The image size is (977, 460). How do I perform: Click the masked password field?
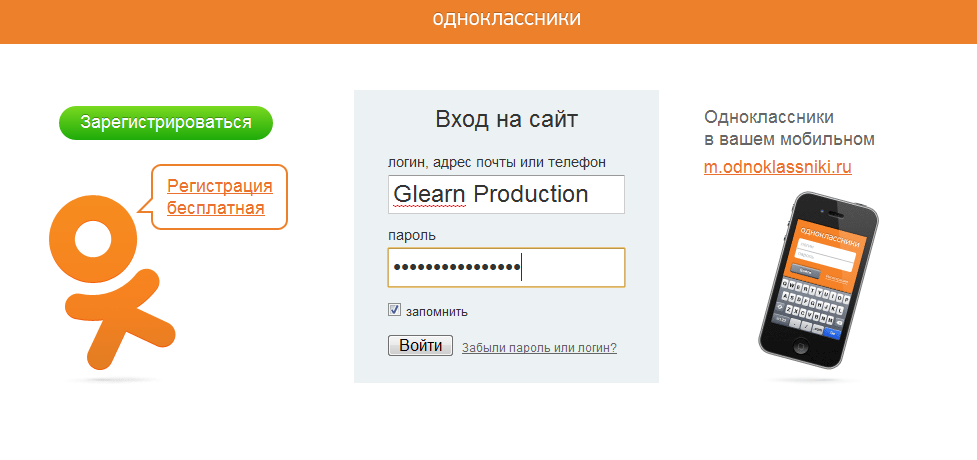(x=506, y=267)
